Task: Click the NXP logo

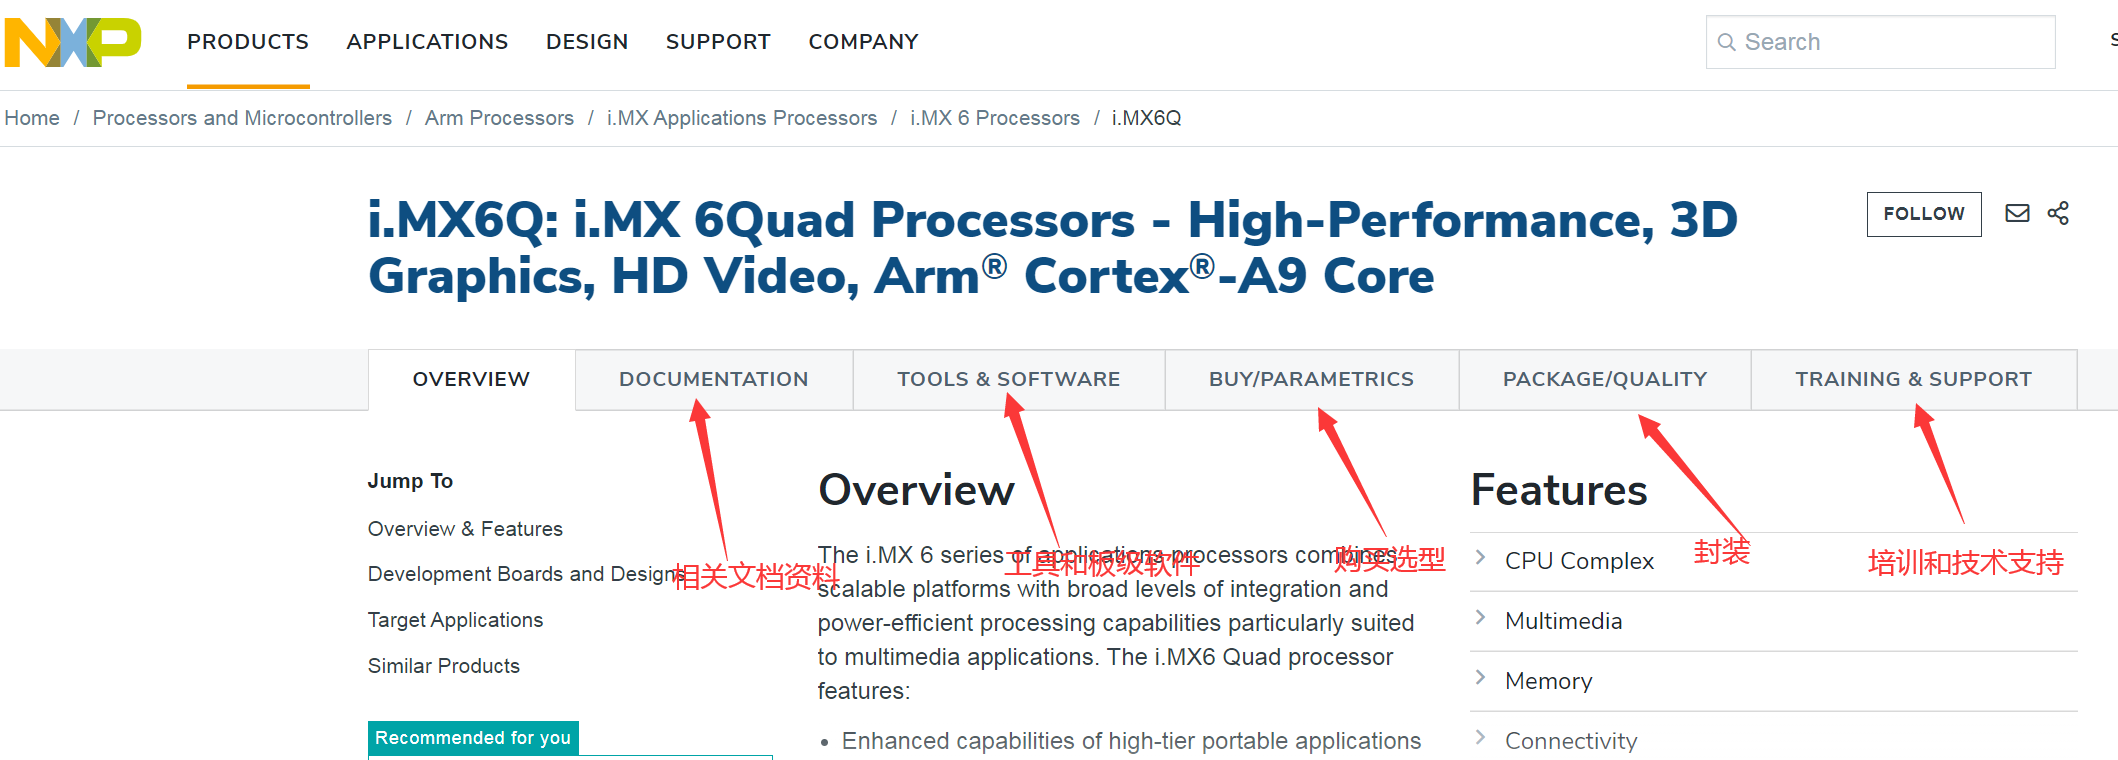Action: click(73, 42)
